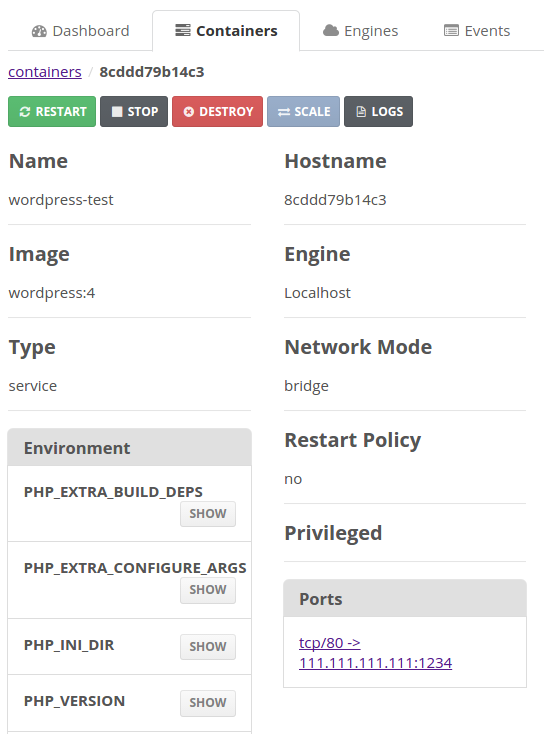Click the square stop icon
Screen dimensions: 544x734
(x=117, y=112)
